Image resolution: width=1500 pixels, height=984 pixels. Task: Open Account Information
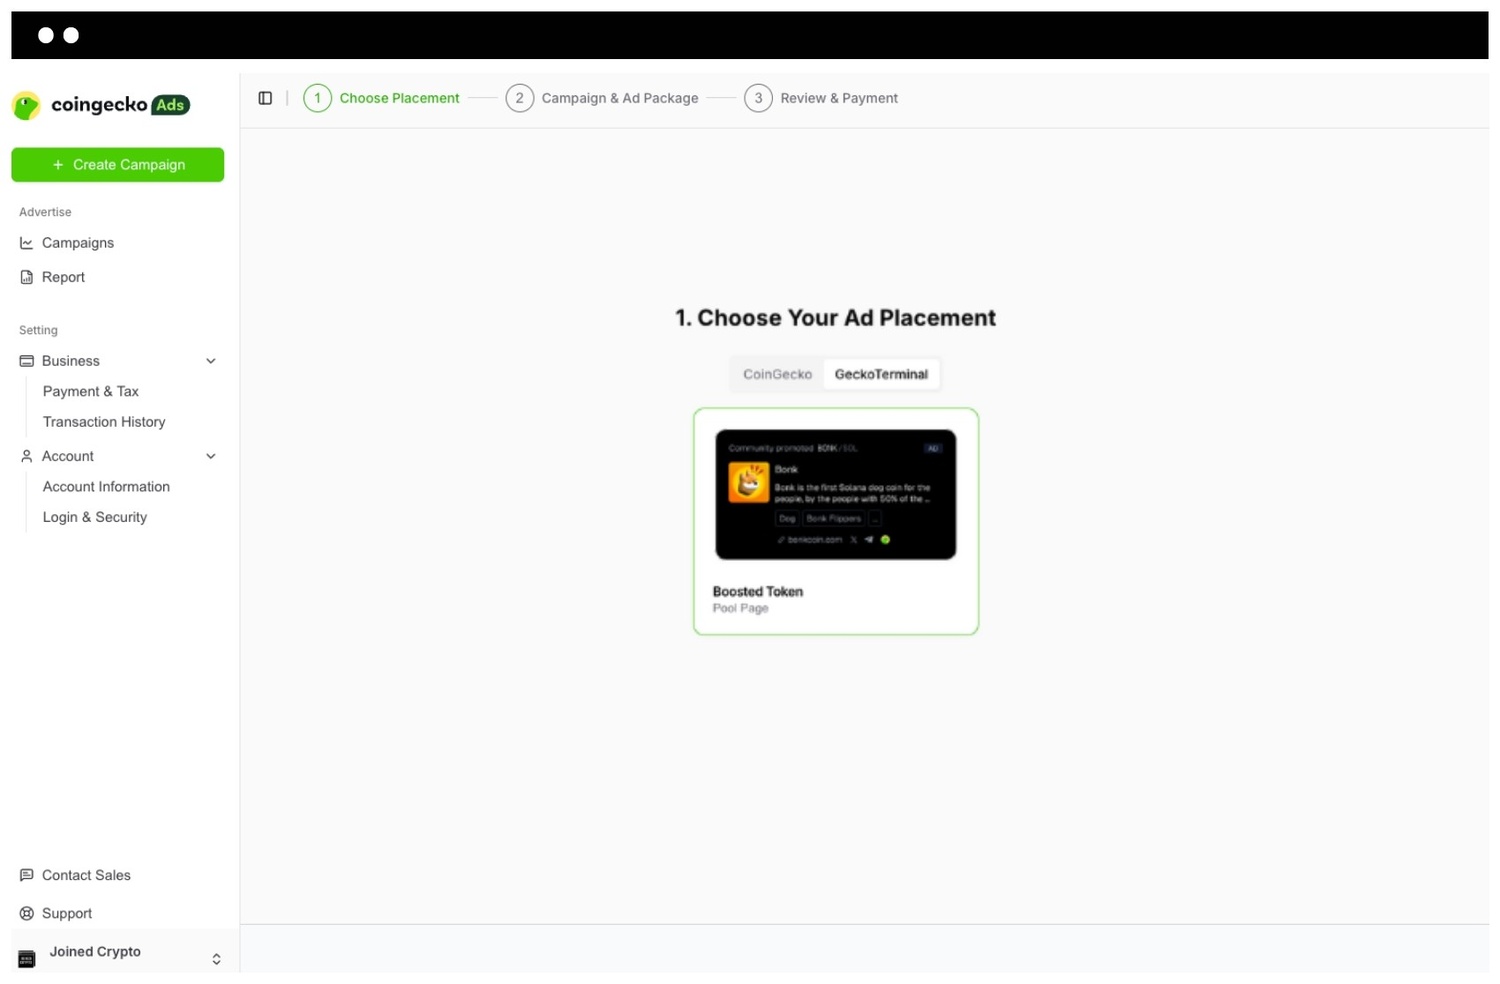[106, 487]
